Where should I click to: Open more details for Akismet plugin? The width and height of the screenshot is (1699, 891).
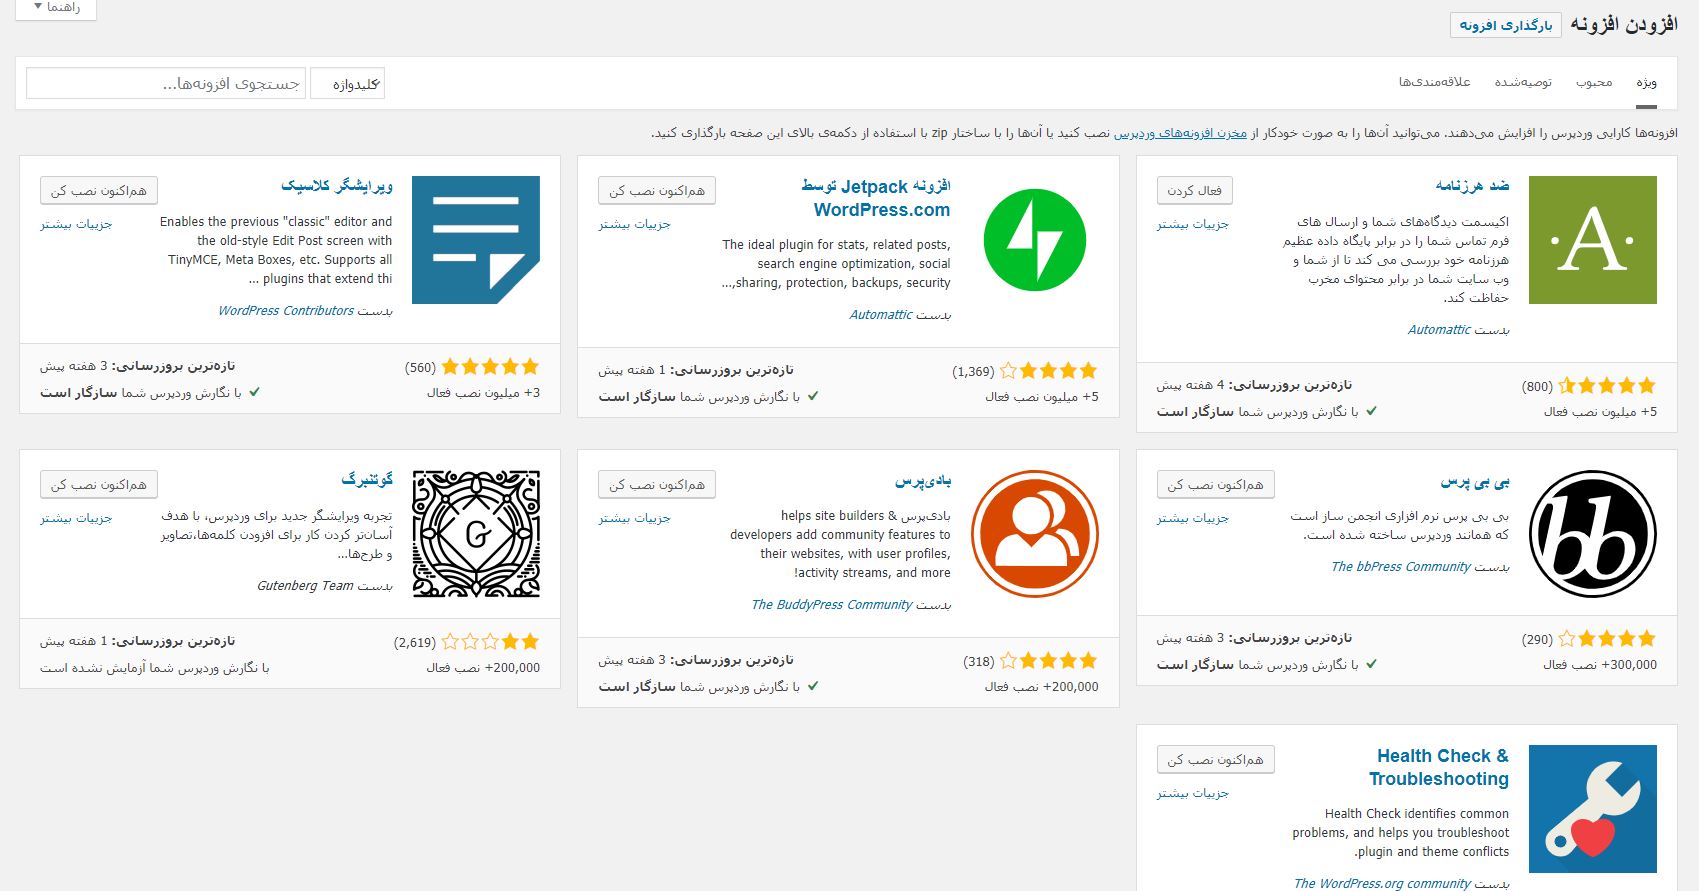pos(1193,224)
